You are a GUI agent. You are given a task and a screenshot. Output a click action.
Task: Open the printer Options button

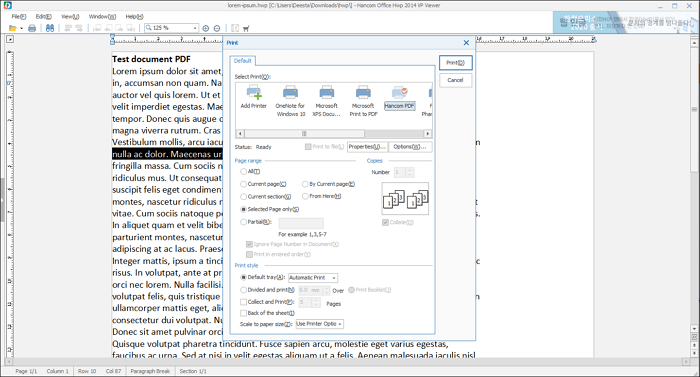pos(410,147)
